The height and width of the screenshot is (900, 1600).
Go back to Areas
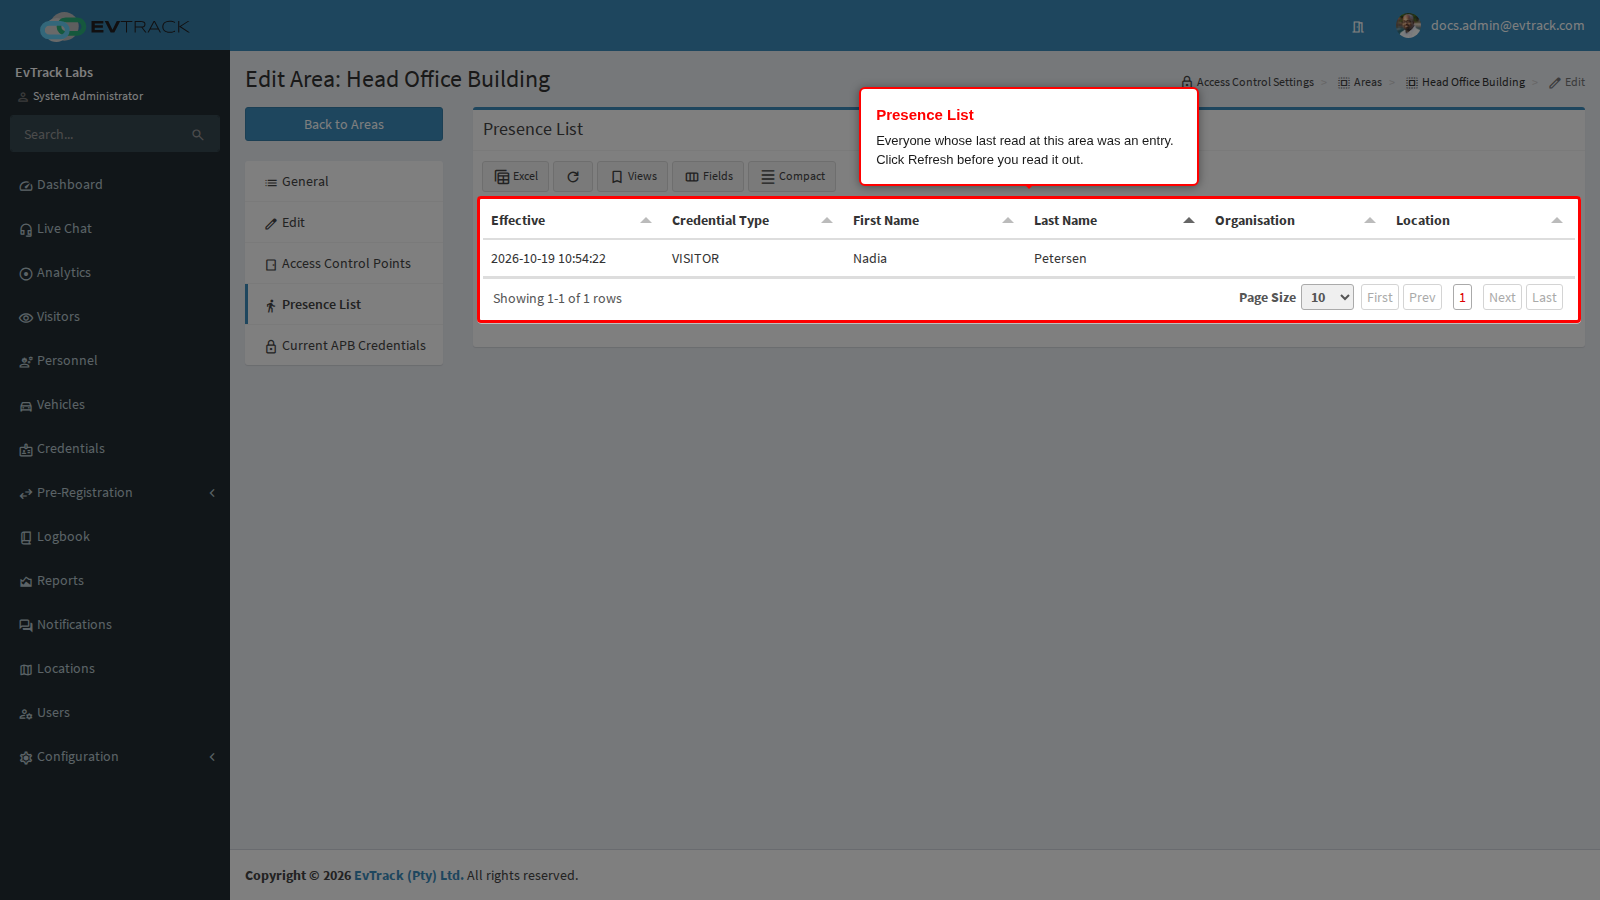pos(344,124)
